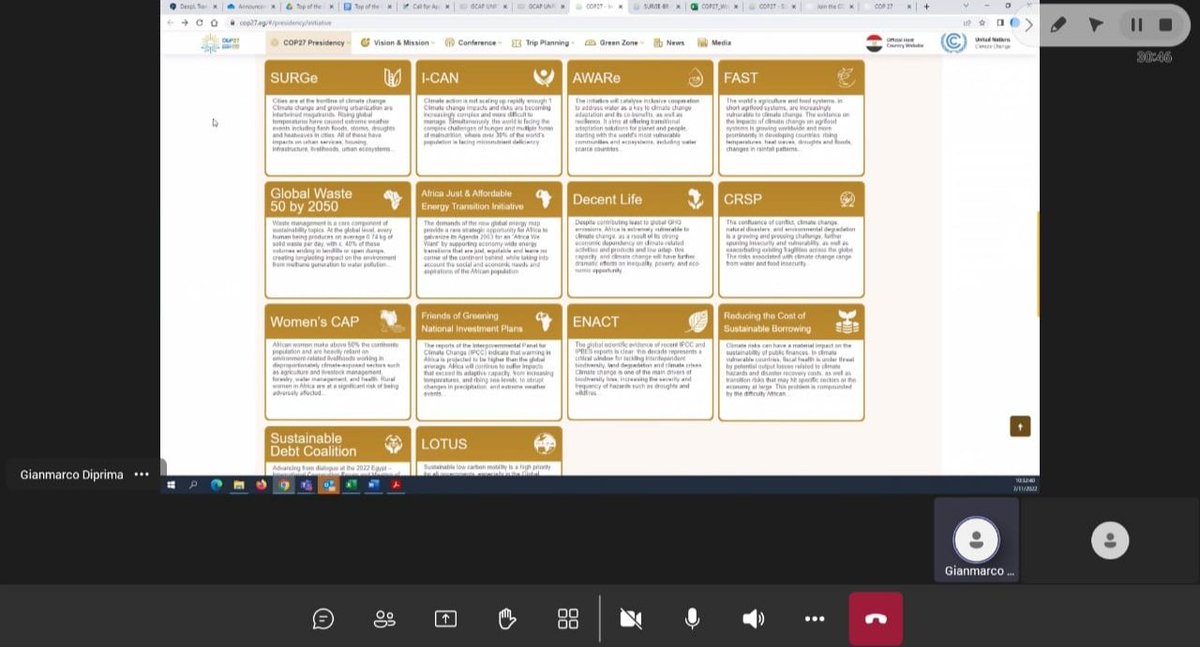This screenshot has width=1200, height=647.
Task: Hang up the call
Action: [876, 619]
